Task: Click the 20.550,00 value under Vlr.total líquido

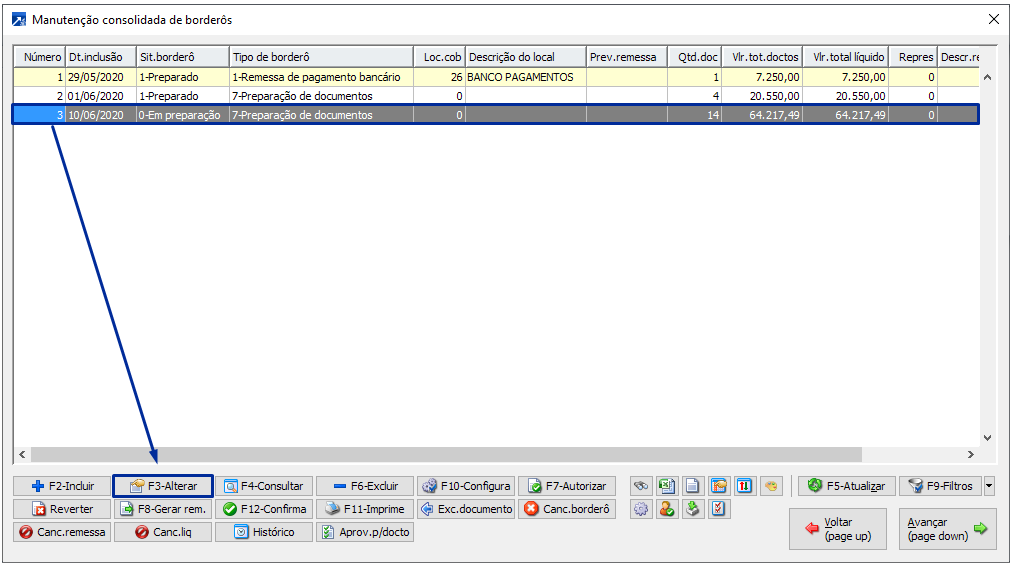Action: coord(845,96)
